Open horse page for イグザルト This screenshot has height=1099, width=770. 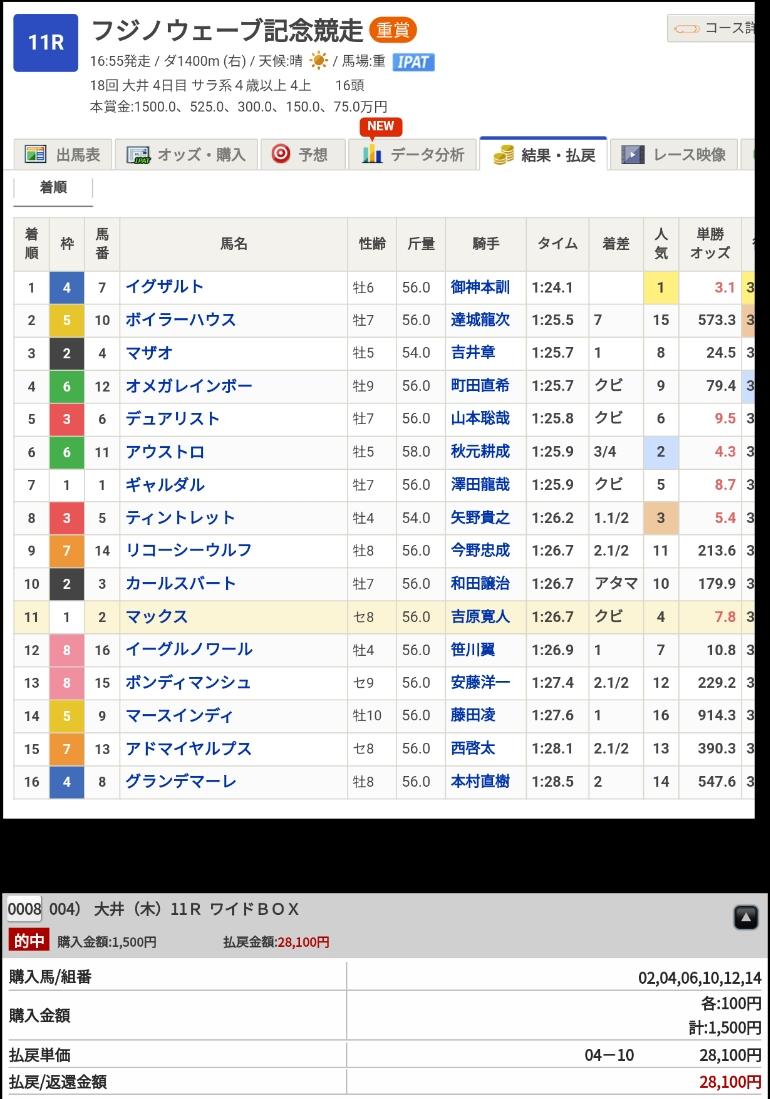165,287
